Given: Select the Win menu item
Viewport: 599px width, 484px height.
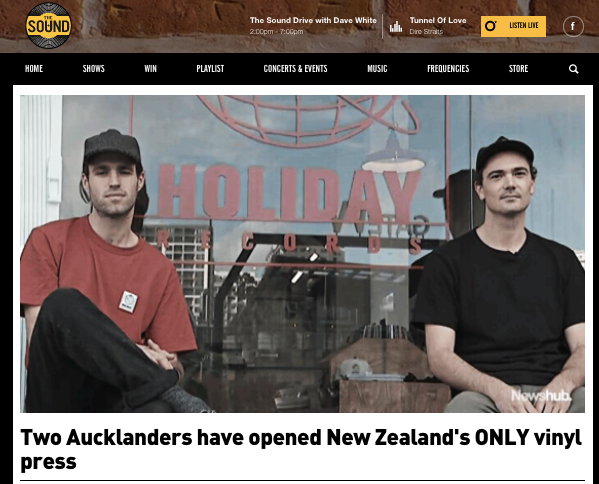Looking at the screenshot, I should pyautogui.click(x=151, y=69).
